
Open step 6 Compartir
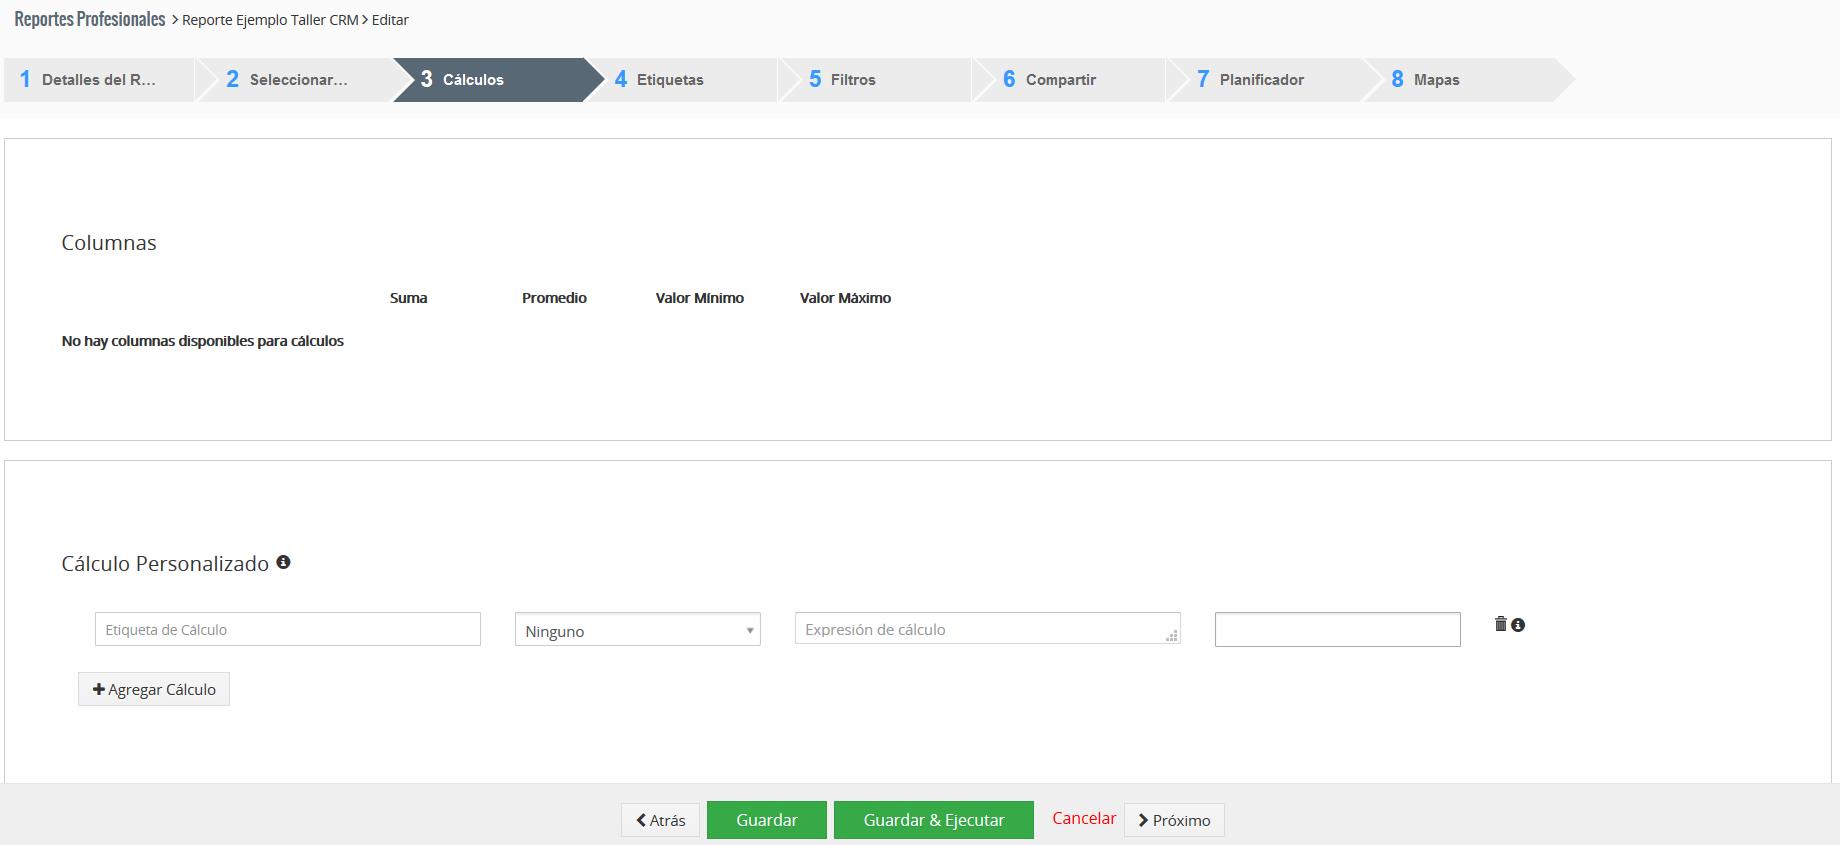pos(1060,80)
